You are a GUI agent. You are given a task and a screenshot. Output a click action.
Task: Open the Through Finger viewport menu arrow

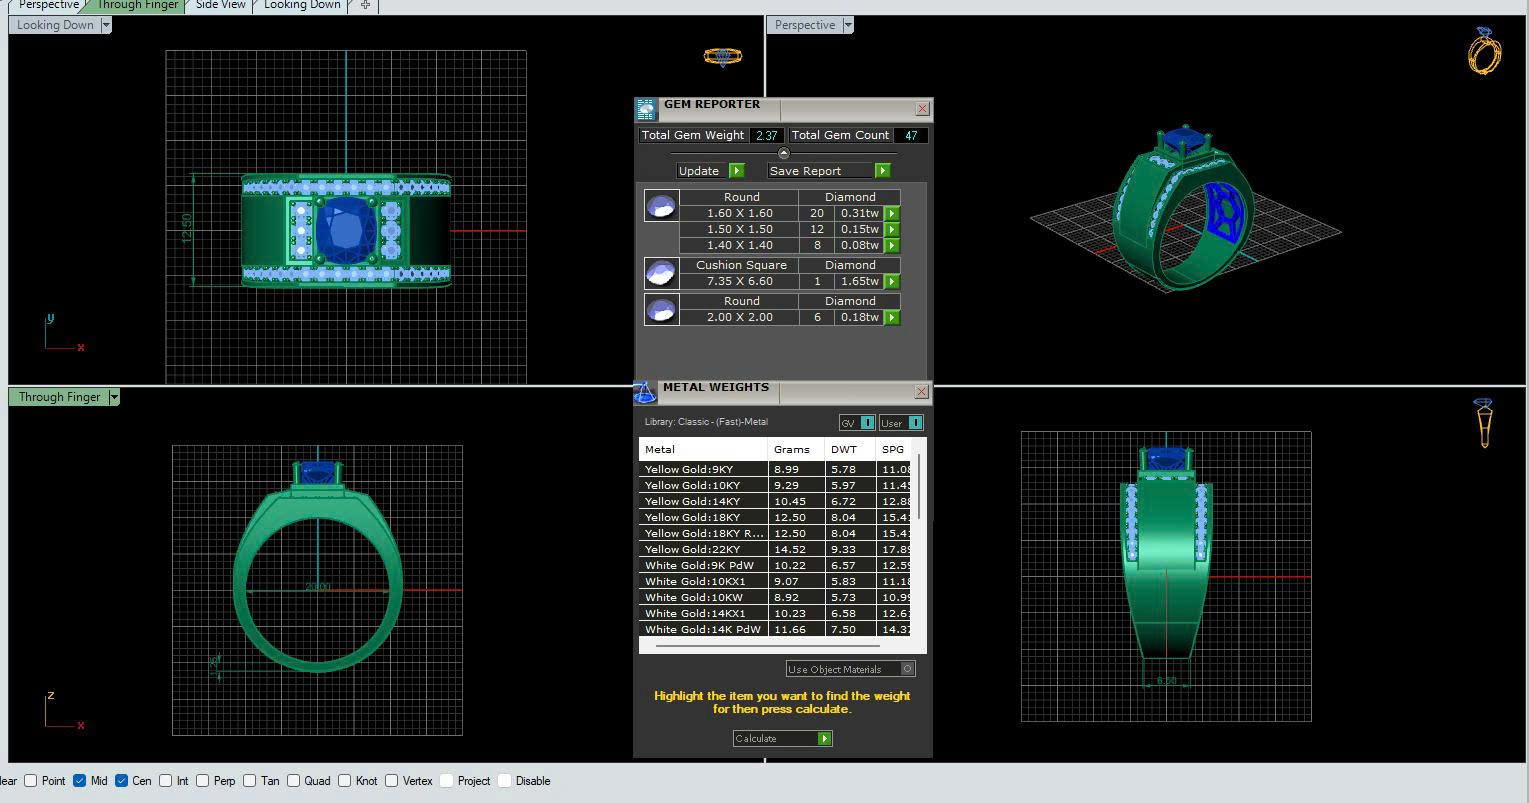pos(114,397)
